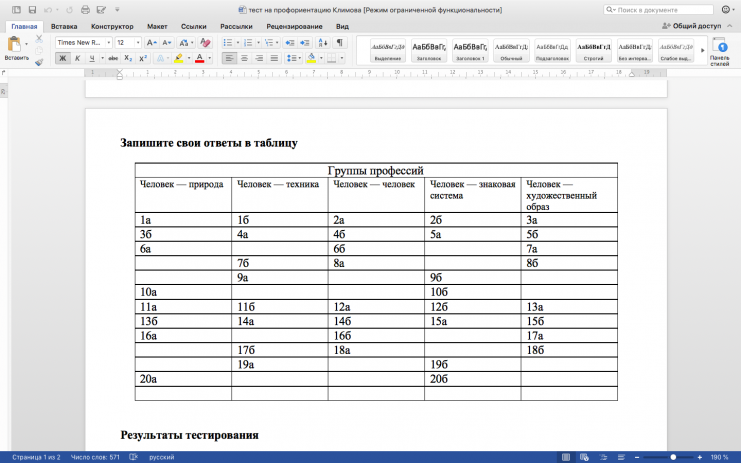The width and height of the screenshot is (741, 463).
Task: Select the Format Painter brush icon
Action: 39,60
